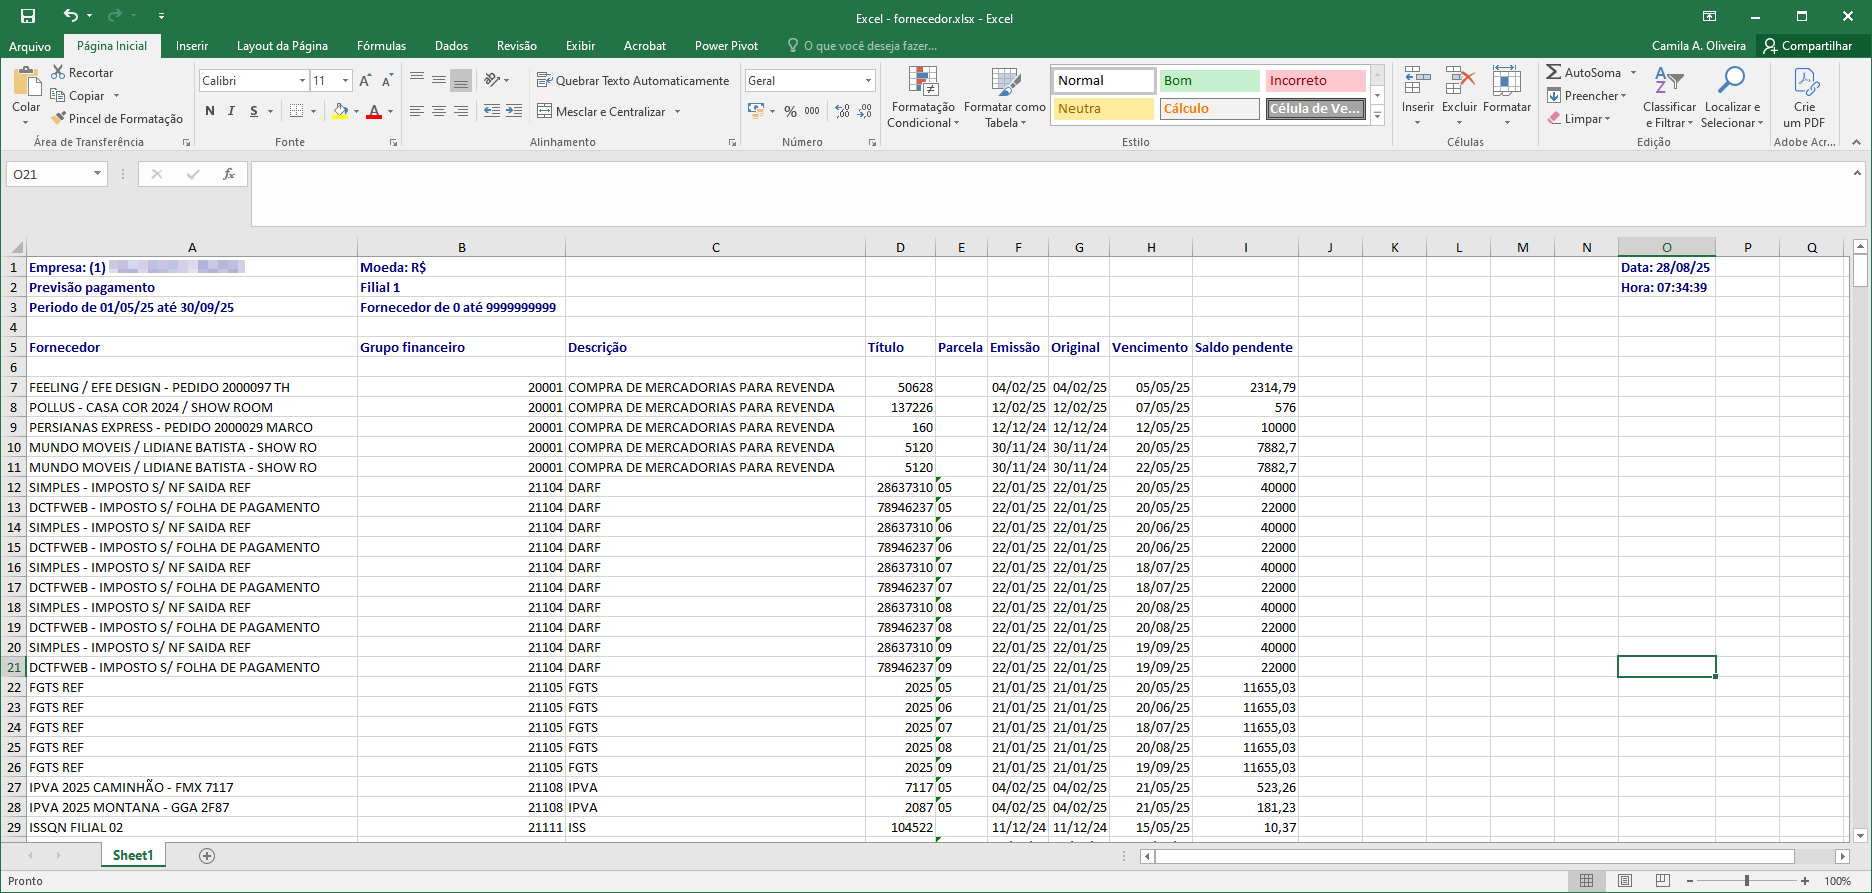Add a new sheet with plus icon
The height and width of the screenshot is (893, 1872).
[207, 856]
